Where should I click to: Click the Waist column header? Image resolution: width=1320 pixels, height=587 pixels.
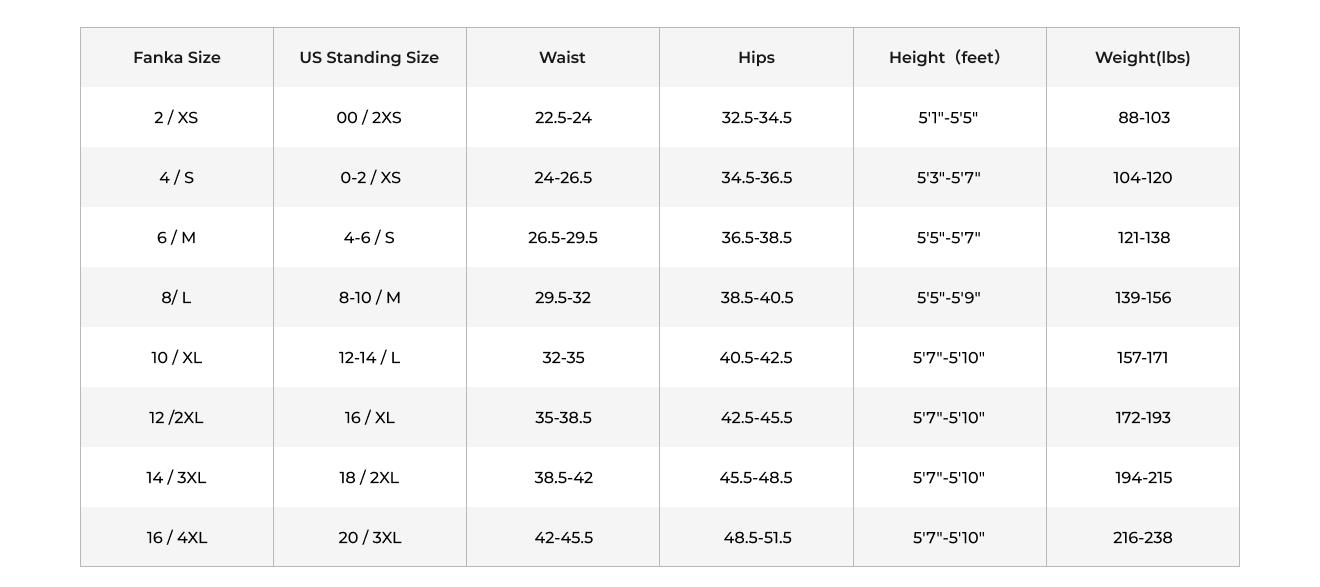[x=562, y=58]
